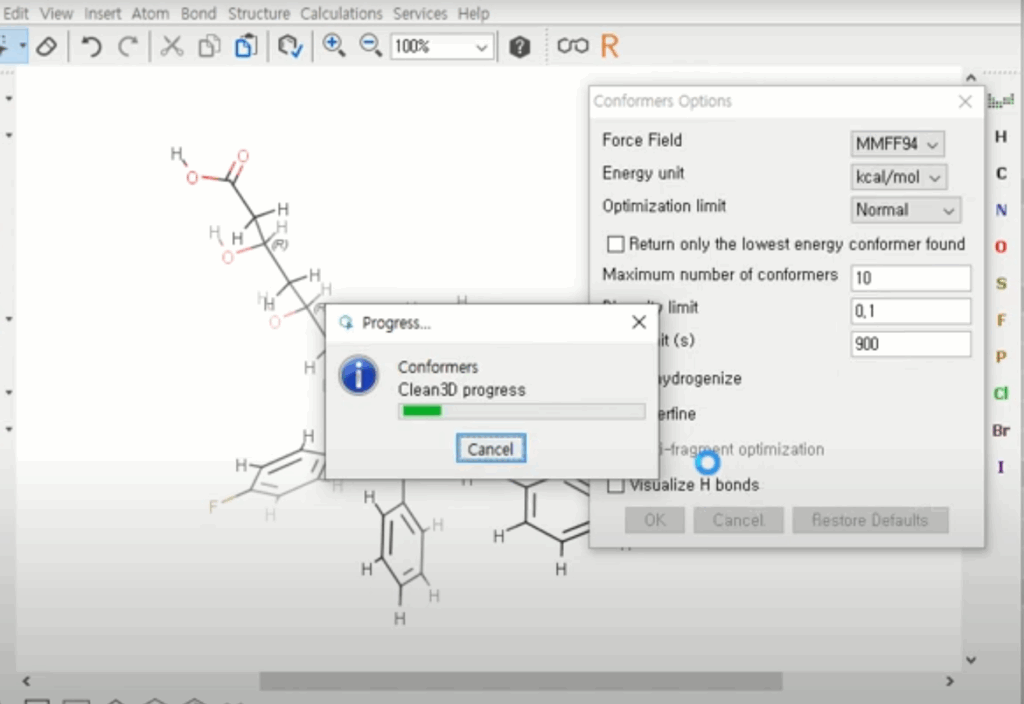Click the "Optimization limit" label
This screenshot has width=1024, height=704.
click(x=664, y=206)
